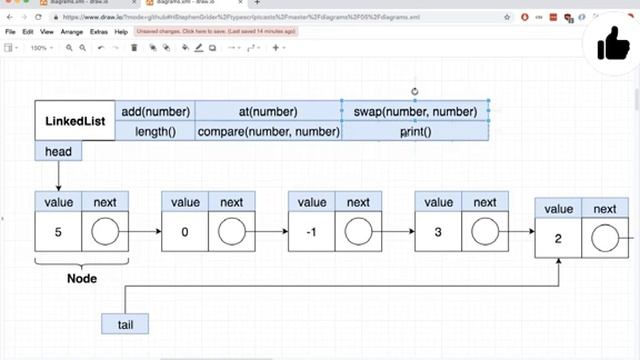640x360 pixels.
Task: Open the Edit menu
Action: (28, 31)
